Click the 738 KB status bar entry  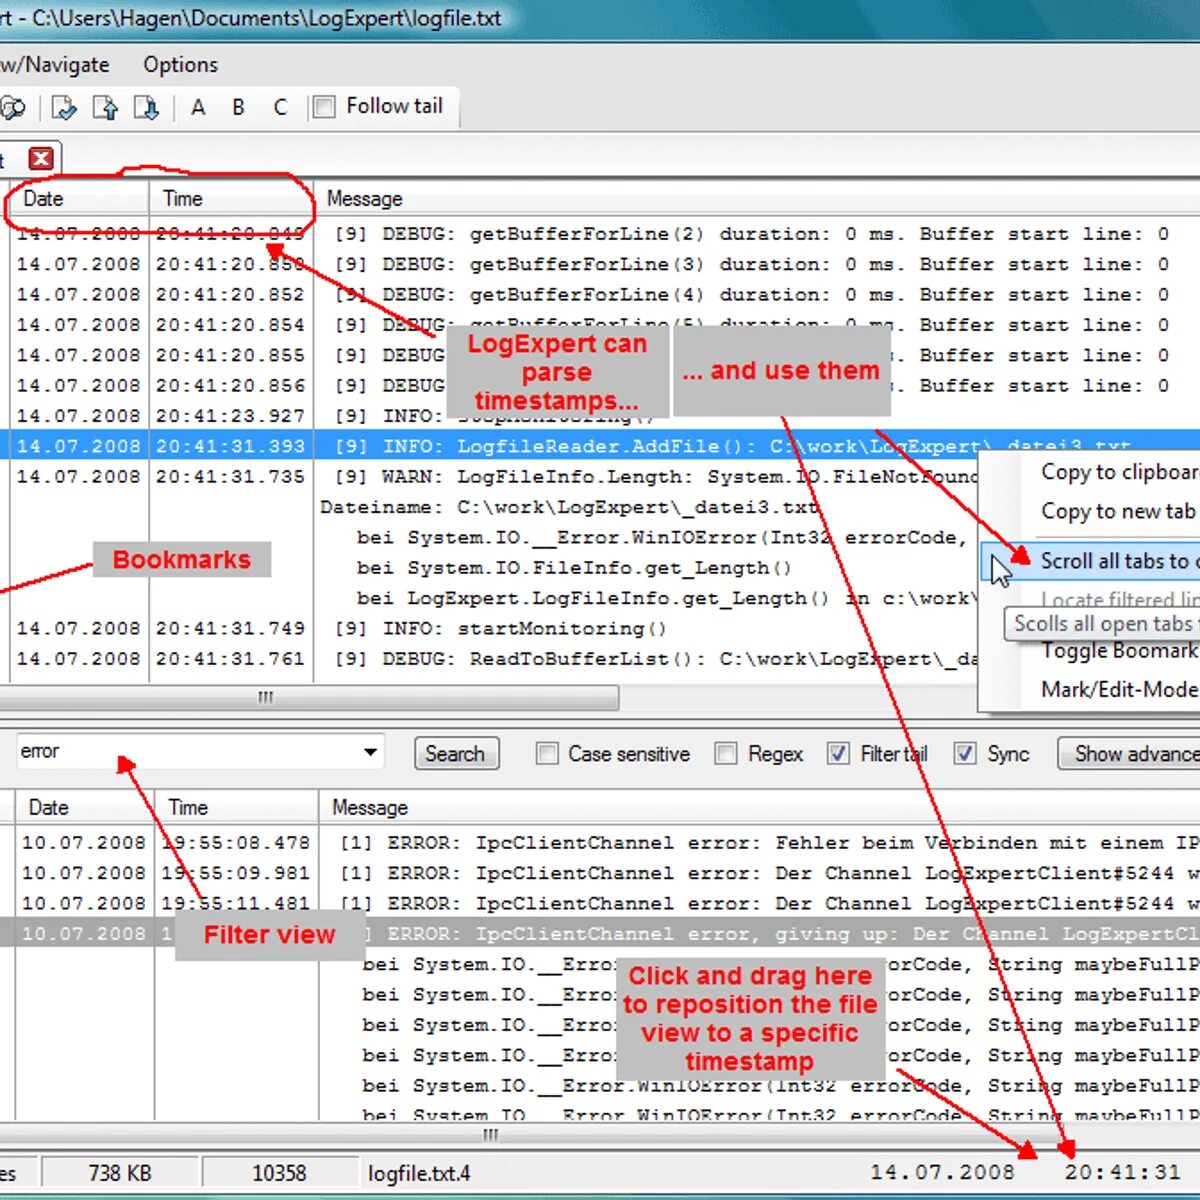pyautogui.click(x=120, y=1173)
